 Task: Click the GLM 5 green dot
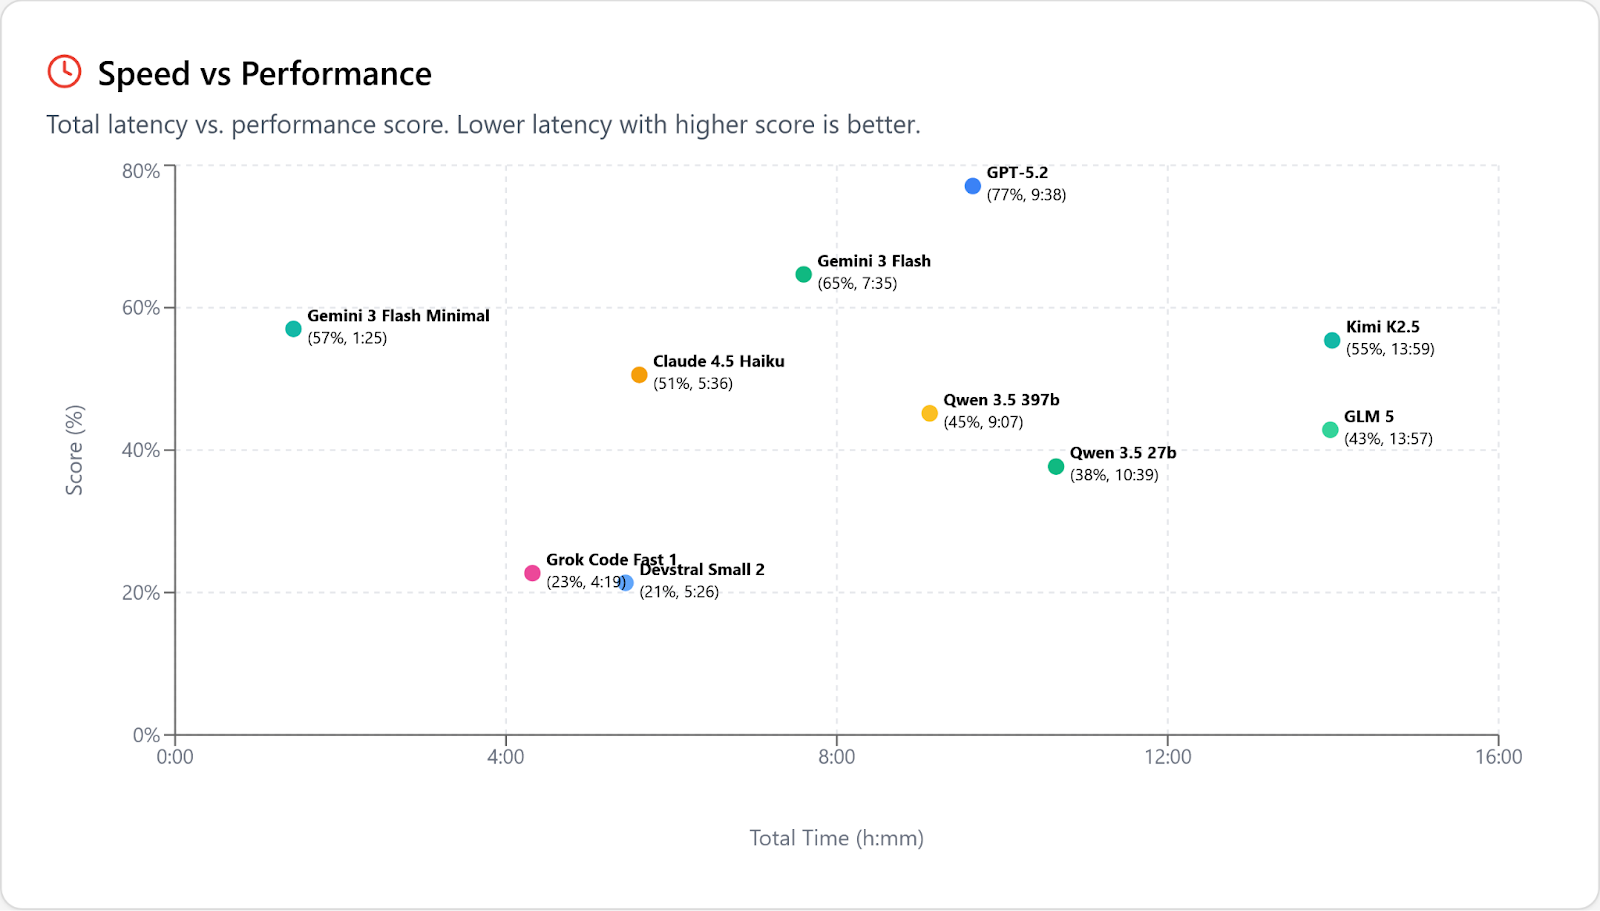(x=1329, y=430)
